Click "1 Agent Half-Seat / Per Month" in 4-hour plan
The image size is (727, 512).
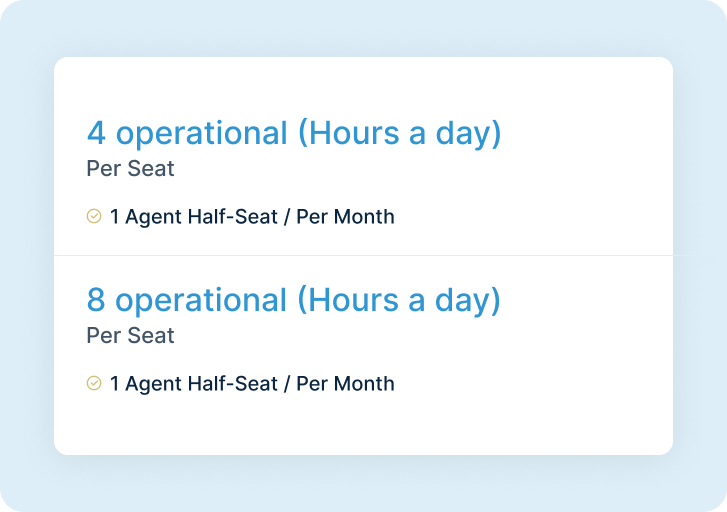click(252, 217)
